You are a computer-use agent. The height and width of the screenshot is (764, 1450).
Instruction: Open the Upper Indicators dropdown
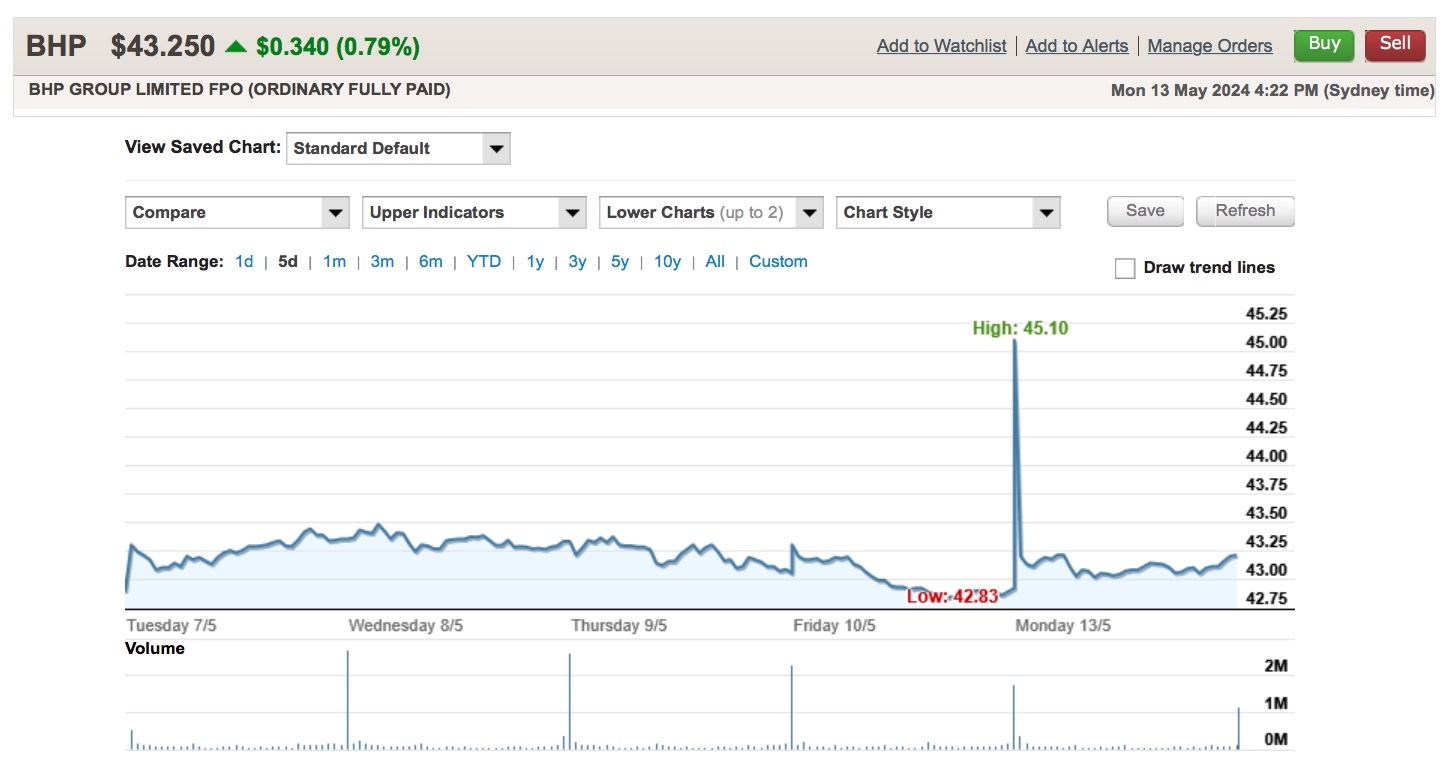474,212
